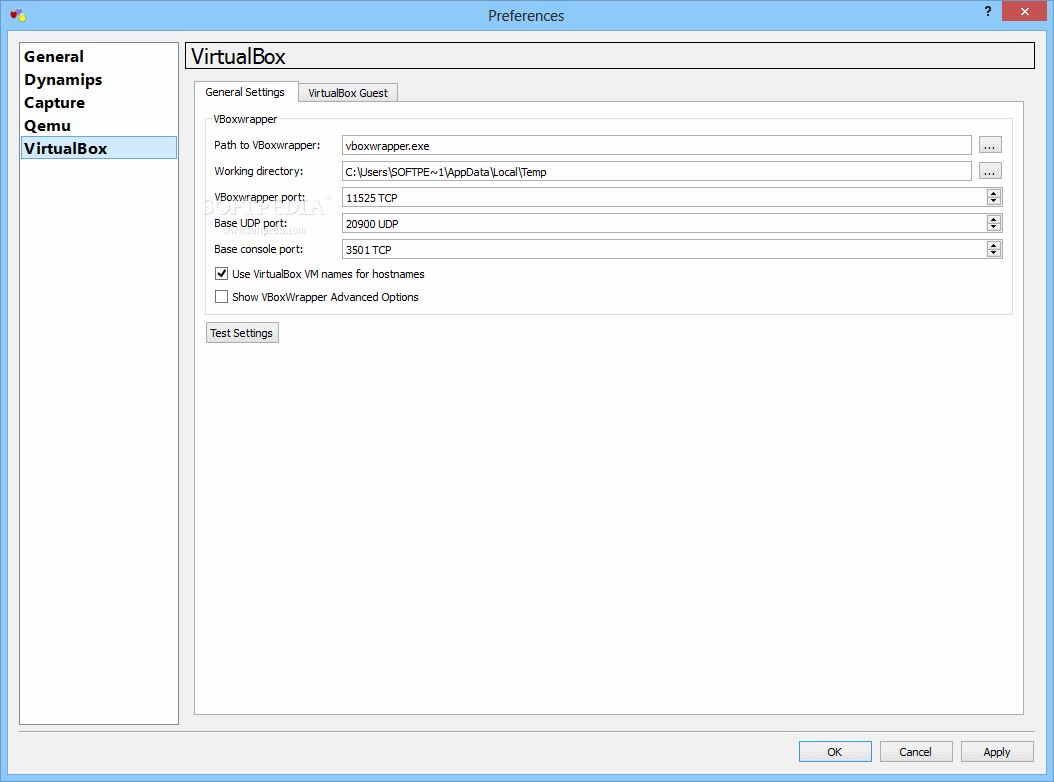Close the Preferences window
1054x782 pixels.
(x=1024, y=11)
